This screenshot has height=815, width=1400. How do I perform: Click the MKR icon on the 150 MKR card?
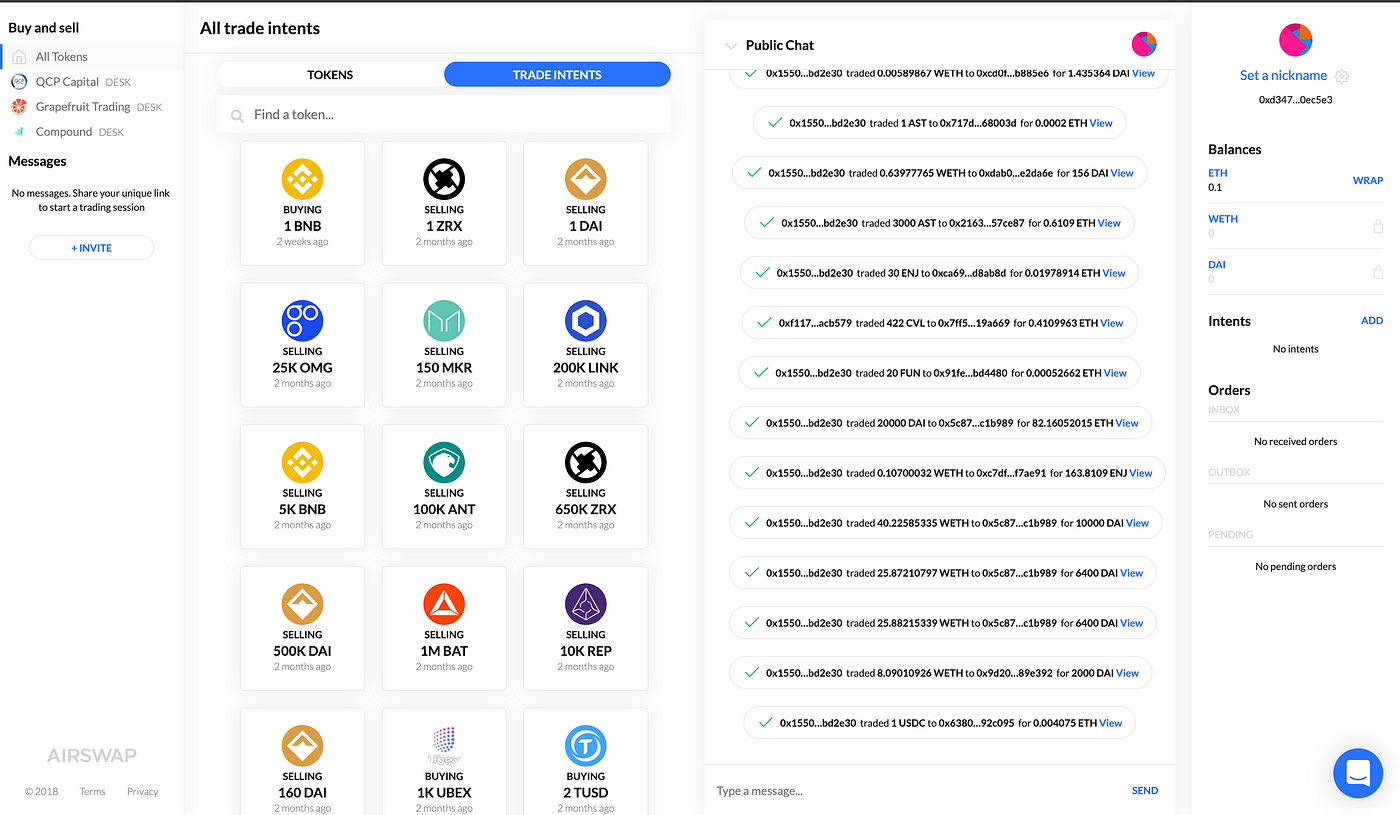coord(444,321)
